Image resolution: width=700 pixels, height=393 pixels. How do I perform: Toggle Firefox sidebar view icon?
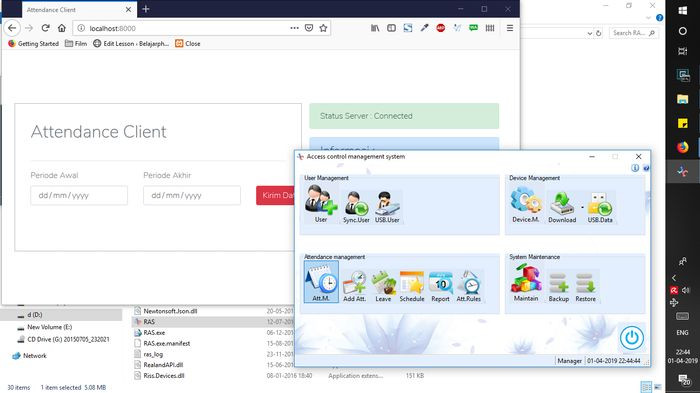(391, 28)
